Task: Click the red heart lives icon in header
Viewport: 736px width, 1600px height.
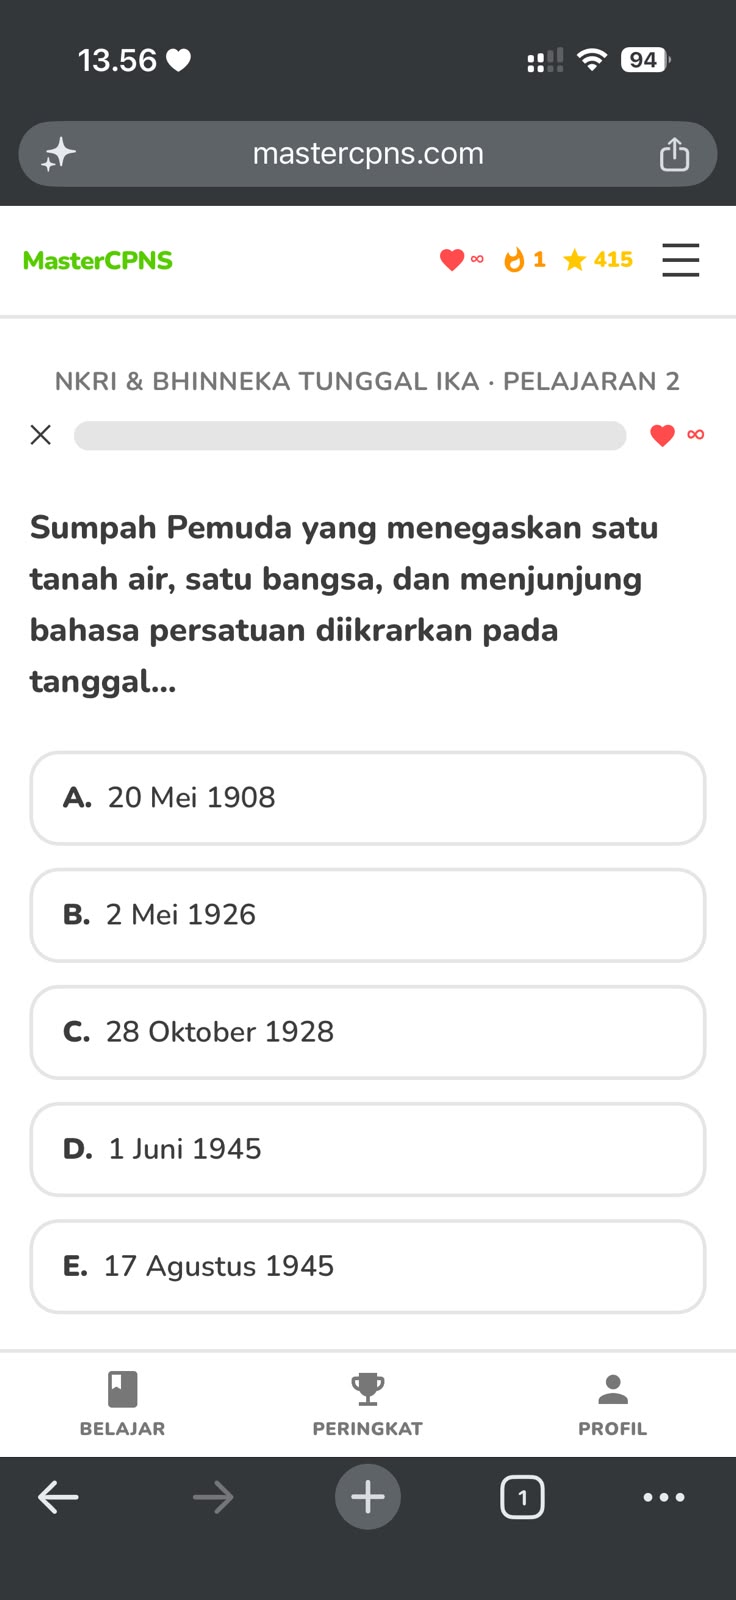Action: (452, 260)
